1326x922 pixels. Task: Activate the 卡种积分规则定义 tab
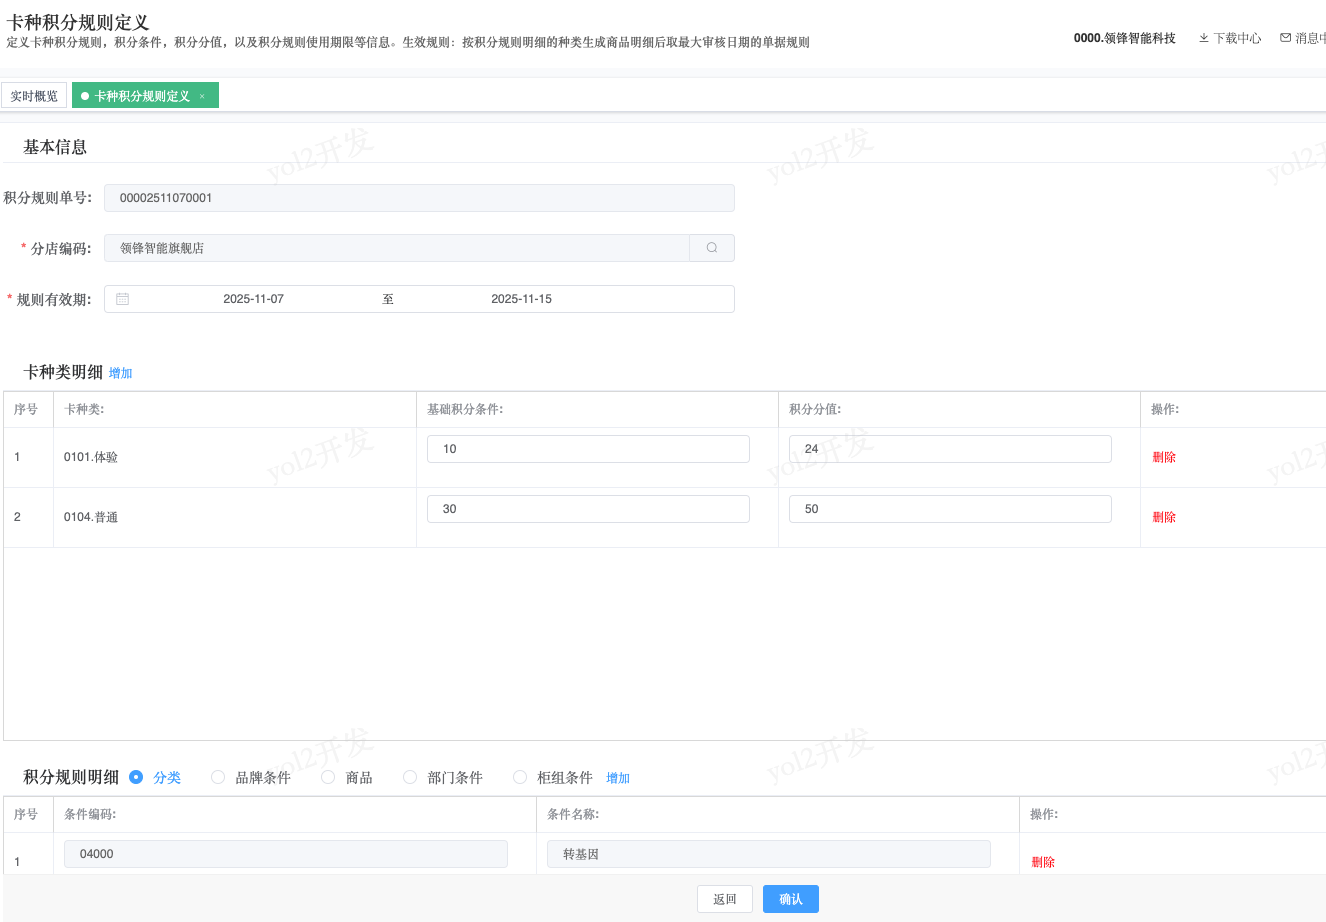141,96
